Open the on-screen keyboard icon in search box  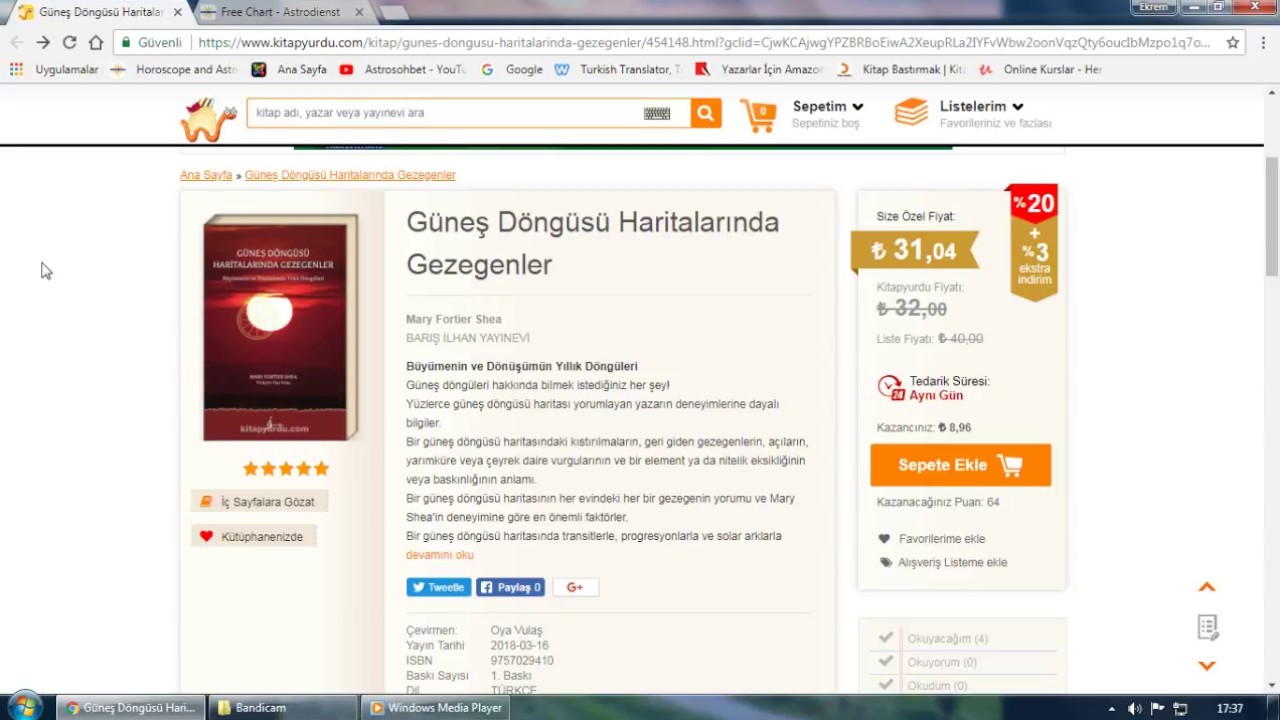[x=657, y=113]
